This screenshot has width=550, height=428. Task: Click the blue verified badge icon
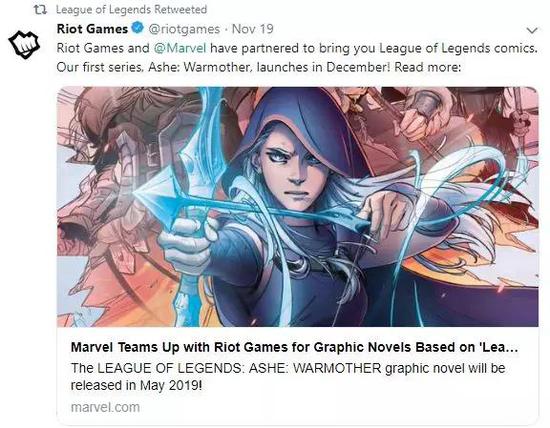pos(137,28)
